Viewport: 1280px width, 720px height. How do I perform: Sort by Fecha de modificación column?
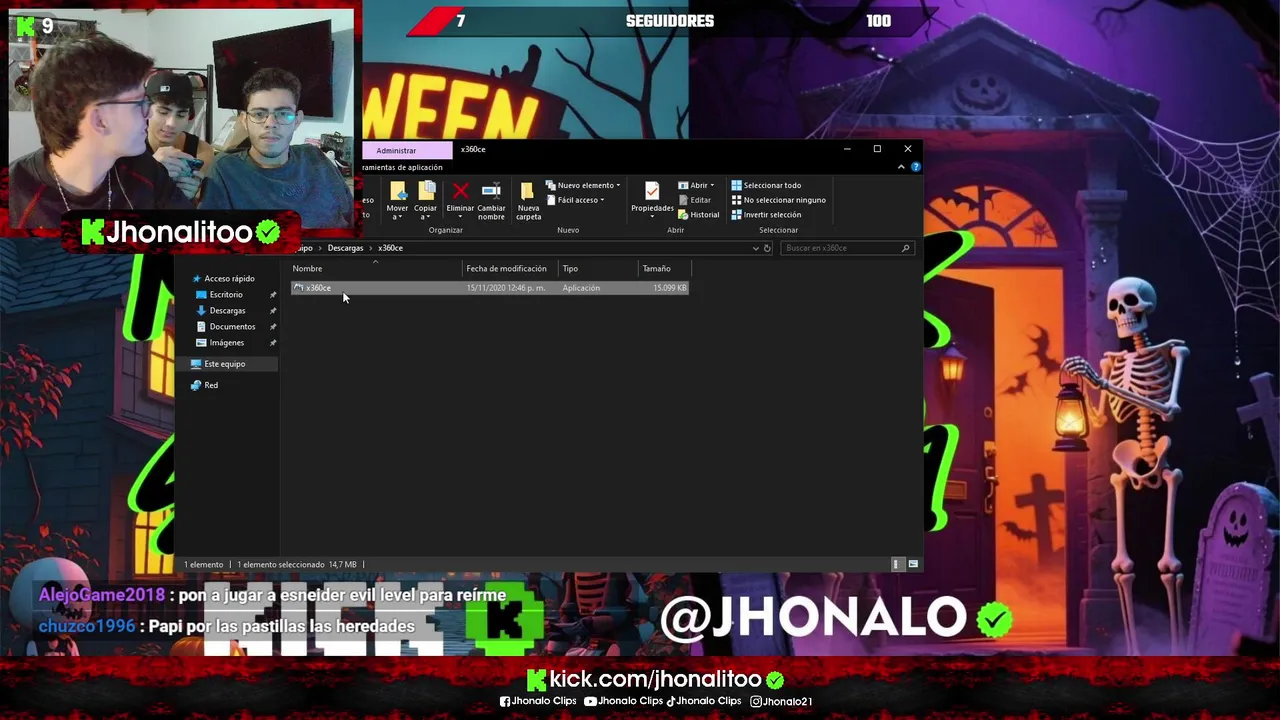click(x=510, y=268)
